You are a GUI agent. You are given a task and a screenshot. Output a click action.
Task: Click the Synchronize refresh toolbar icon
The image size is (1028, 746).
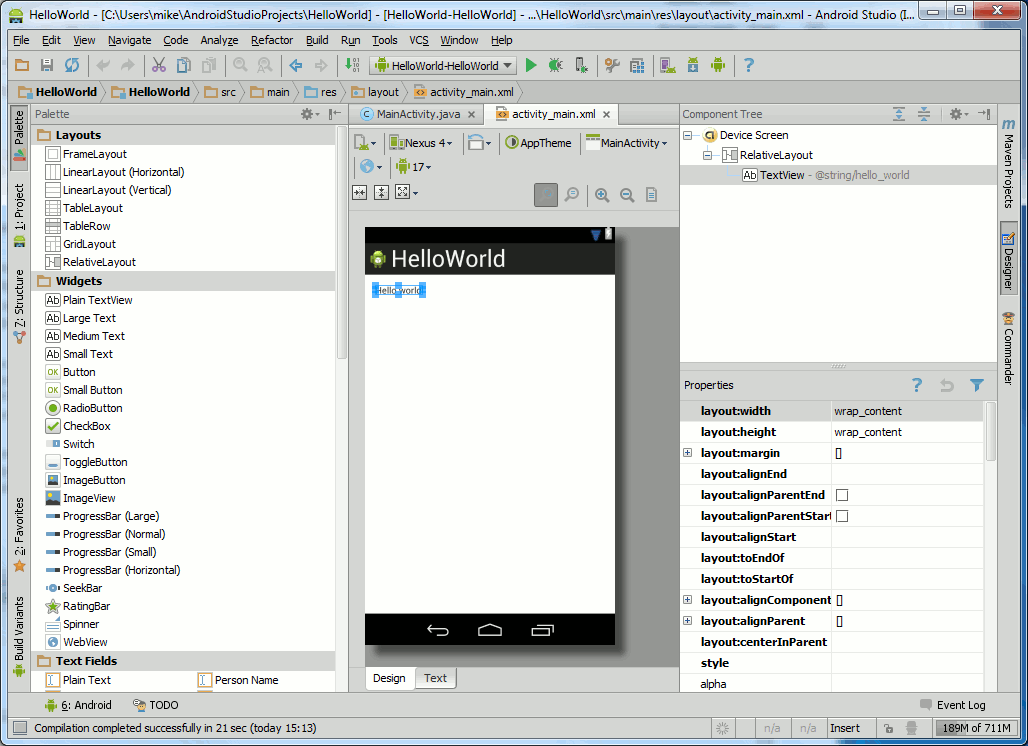pos(71,65)
